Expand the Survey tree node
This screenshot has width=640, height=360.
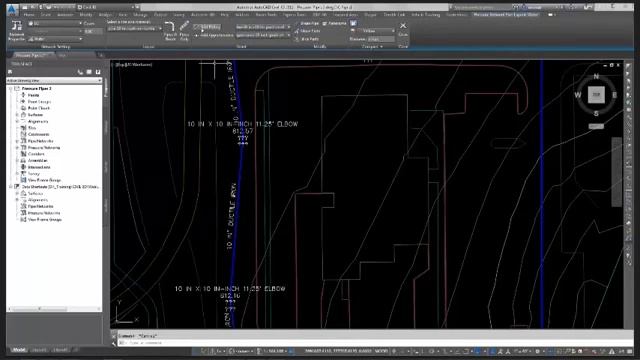pyautogui.click(x=18, y=173)
